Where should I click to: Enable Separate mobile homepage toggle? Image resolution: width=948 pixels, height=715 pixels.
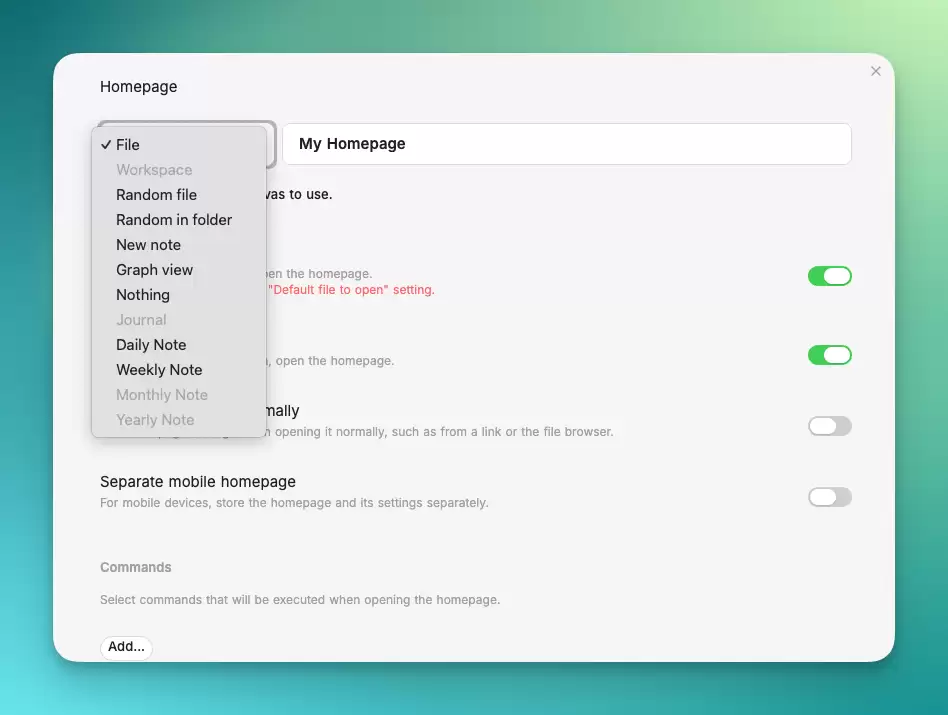(830, 497)
